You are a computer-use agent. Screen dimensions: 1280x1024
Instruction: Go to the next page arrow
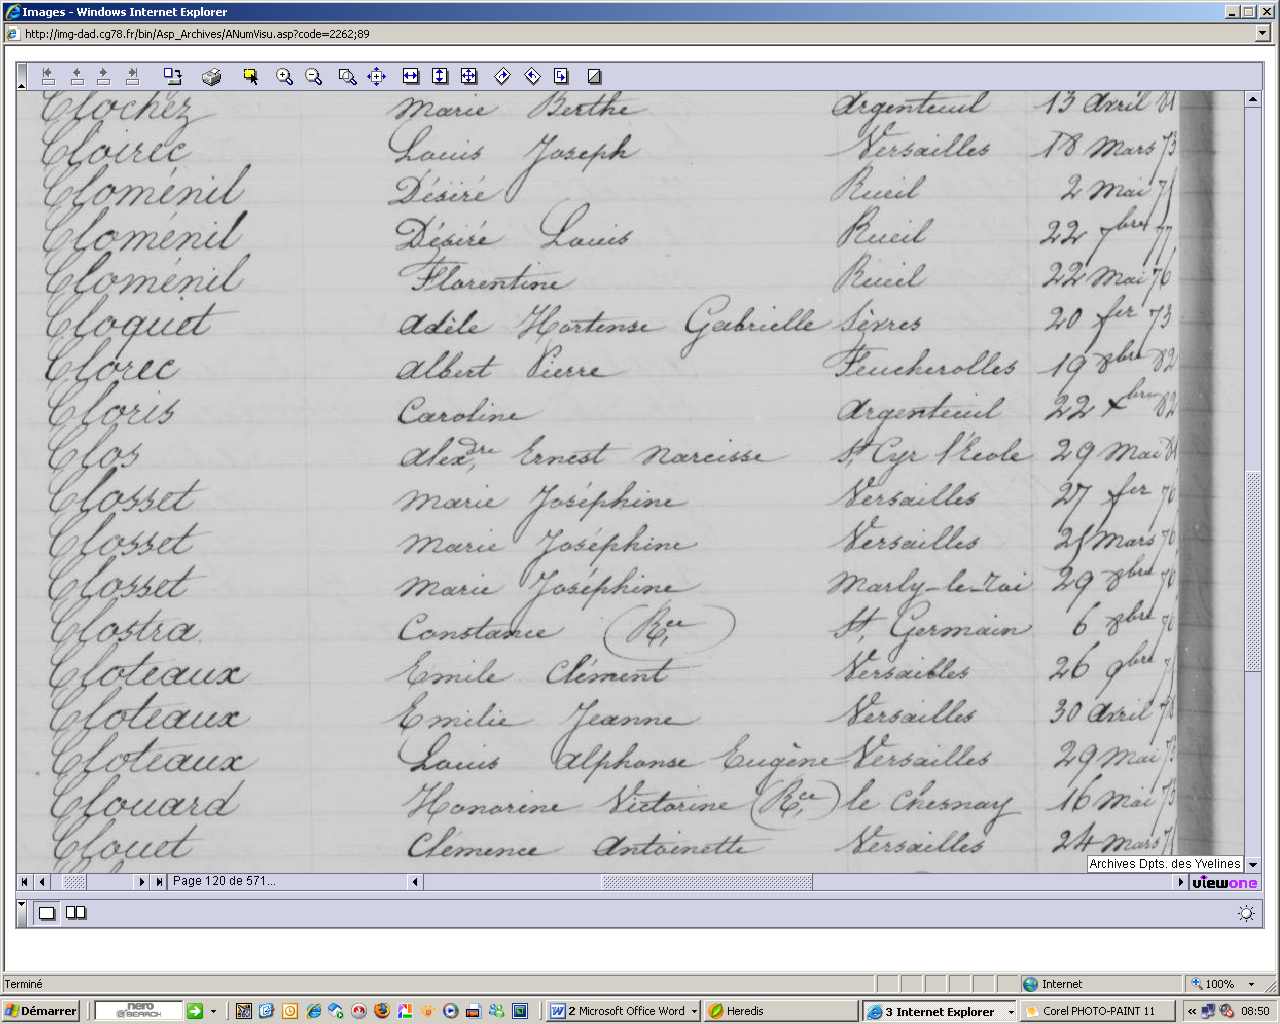click(142, 882)
